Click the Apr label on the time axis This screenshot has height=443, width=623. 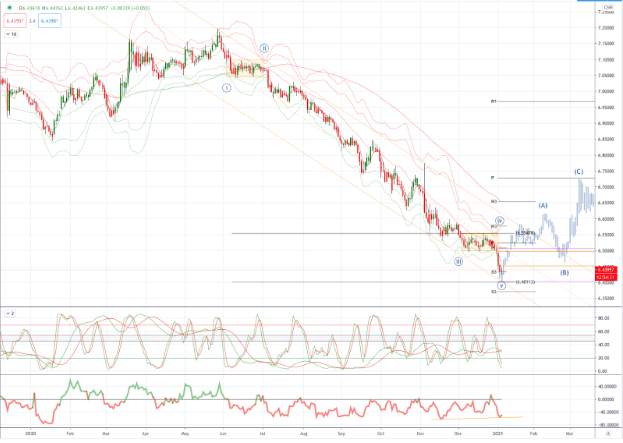coord(145,433)
